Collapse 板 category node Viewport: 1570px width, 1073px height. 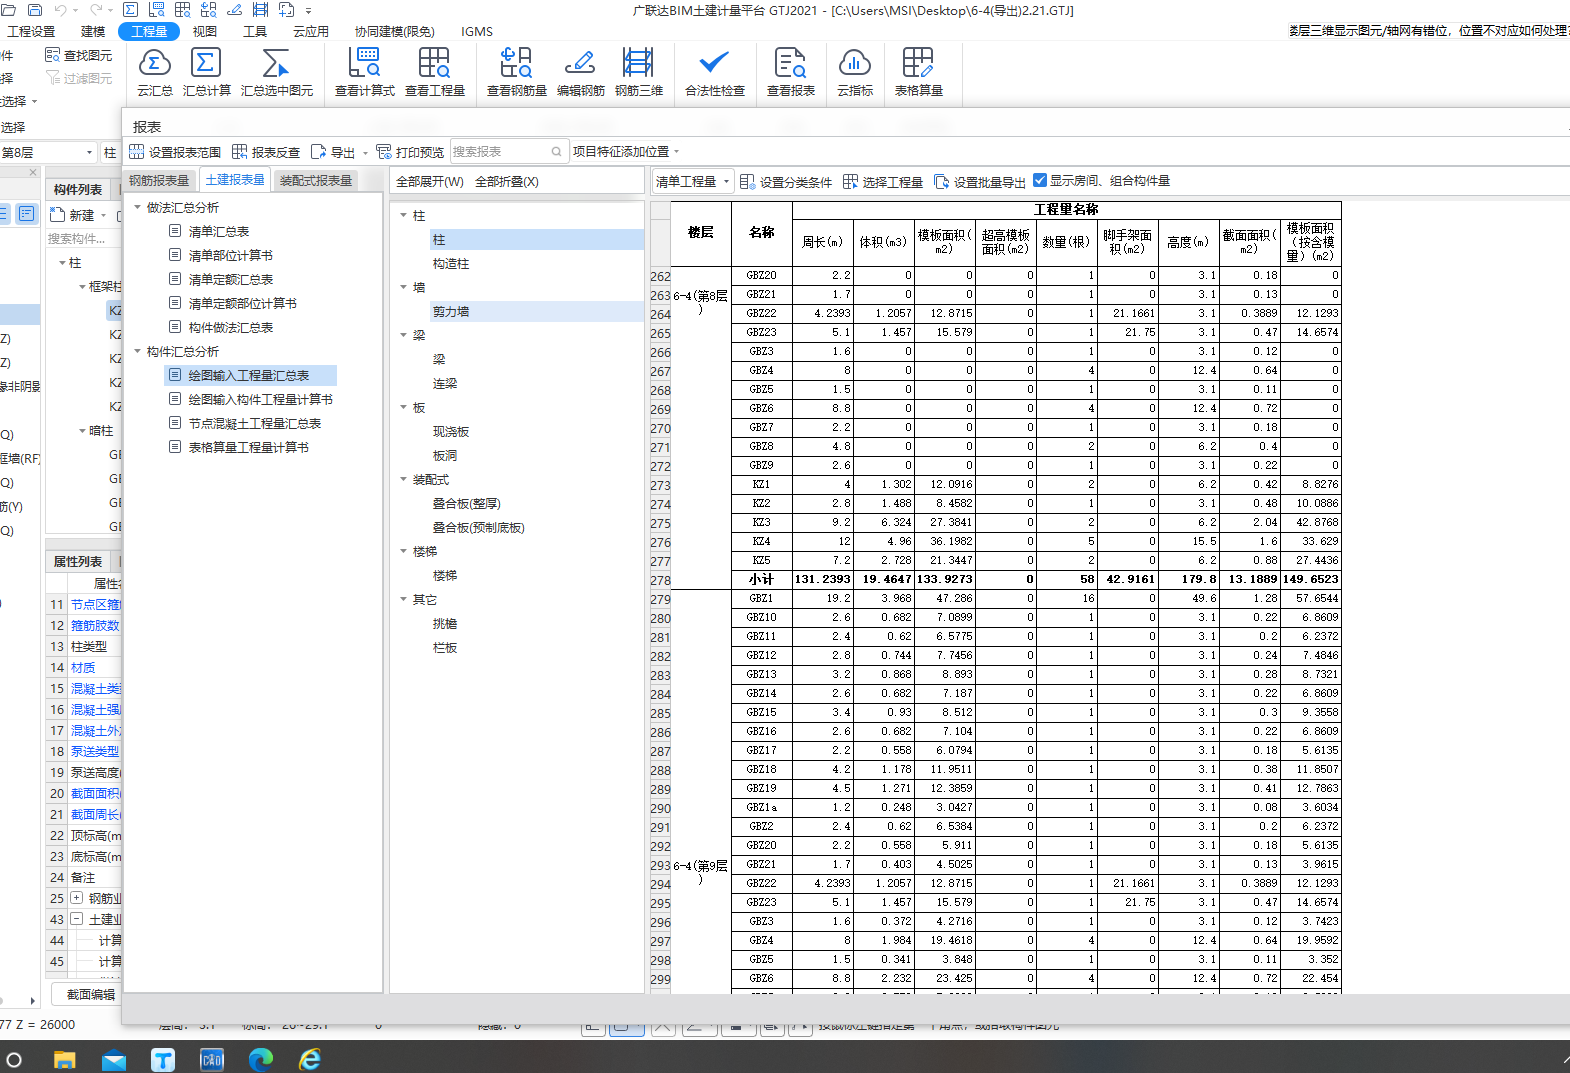pos(404,407)
